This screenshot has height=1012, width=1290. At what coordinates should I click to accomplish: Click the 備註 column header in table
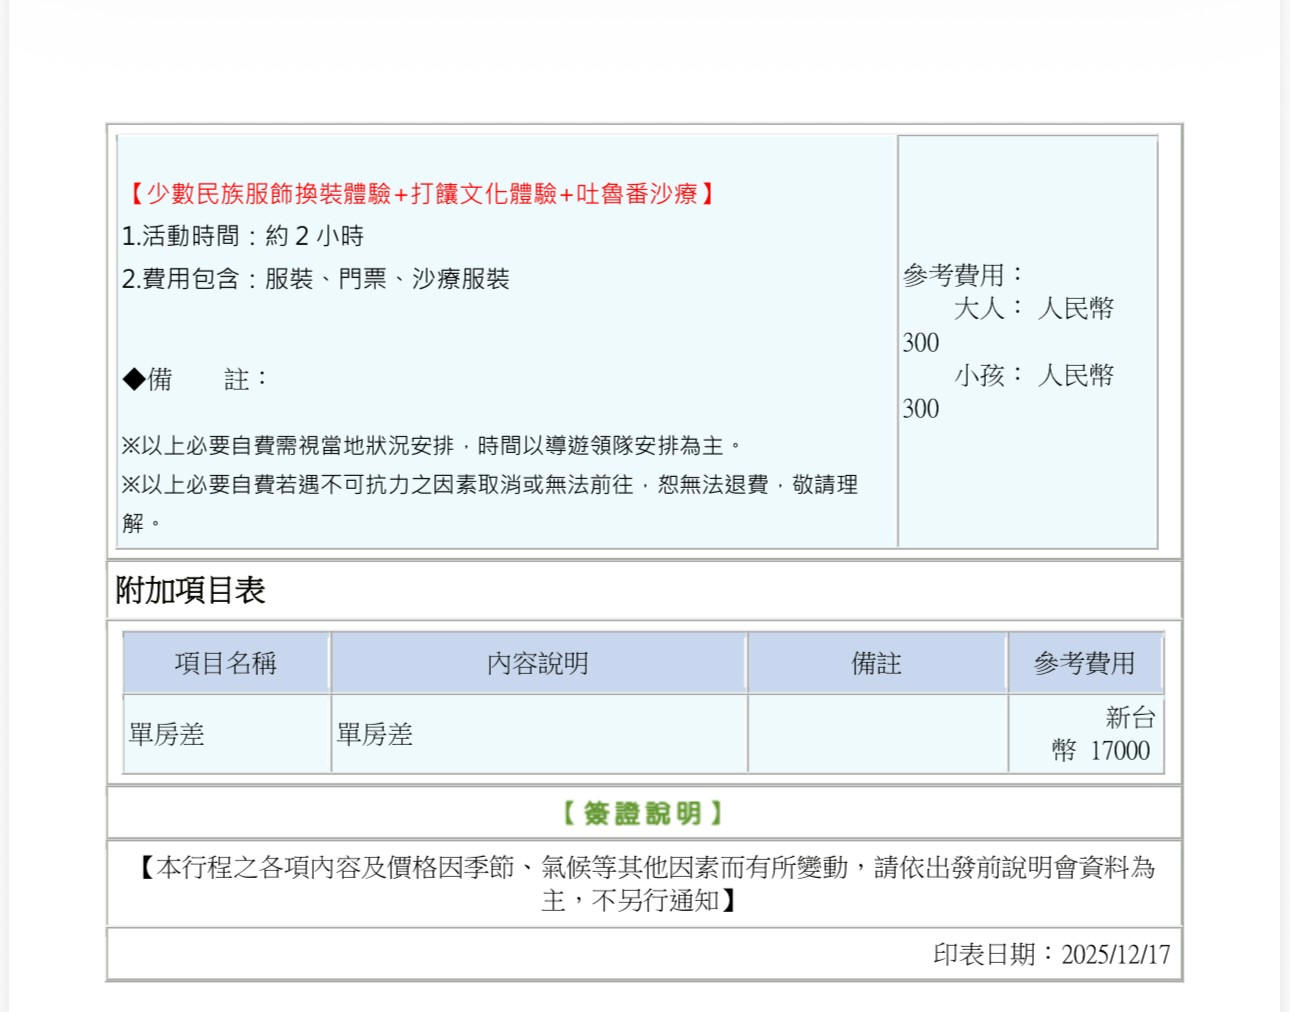[876, 663]
